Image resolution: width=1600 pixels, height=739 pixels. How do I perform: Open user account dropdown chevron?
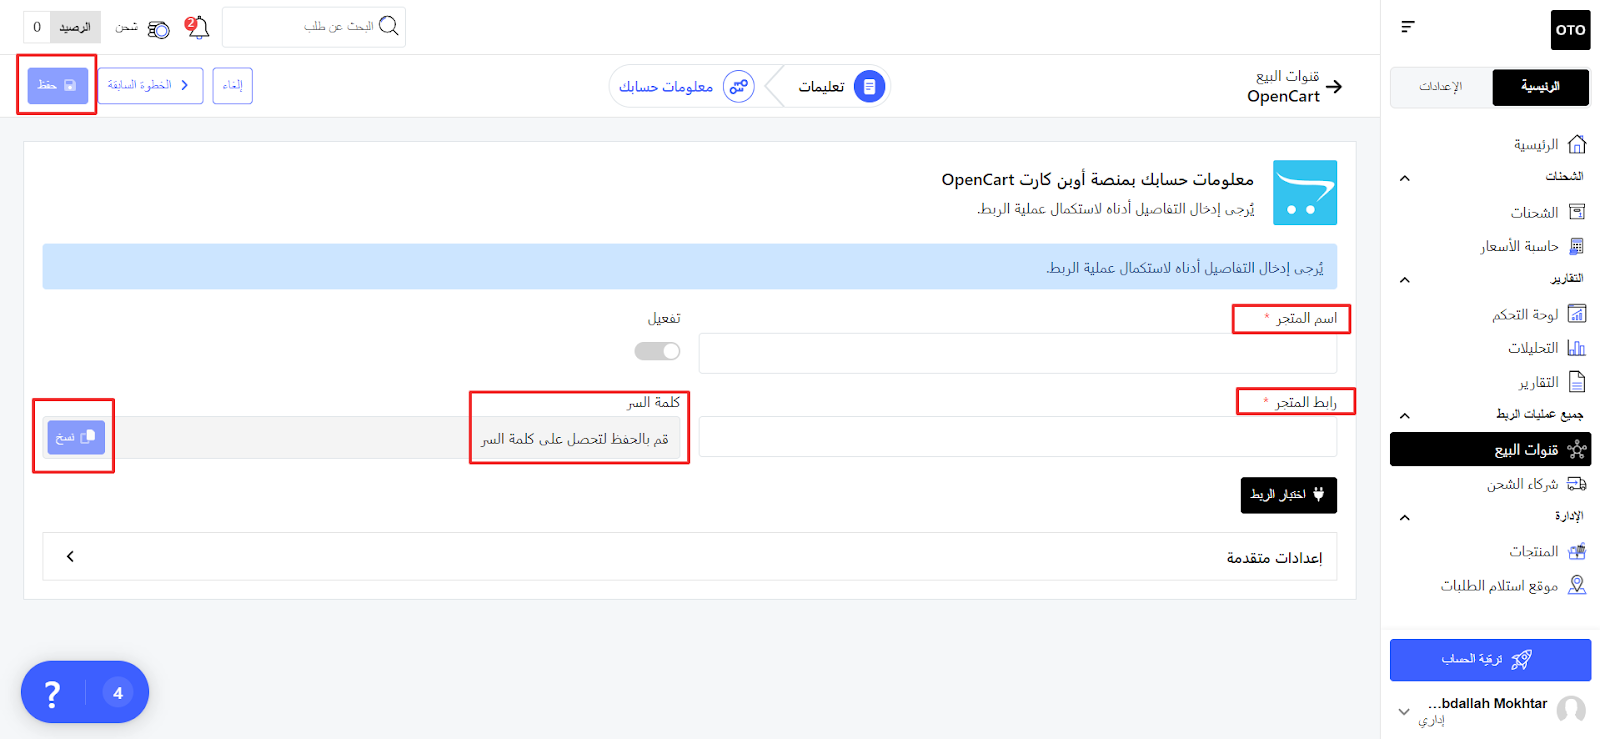(1404, 712)
